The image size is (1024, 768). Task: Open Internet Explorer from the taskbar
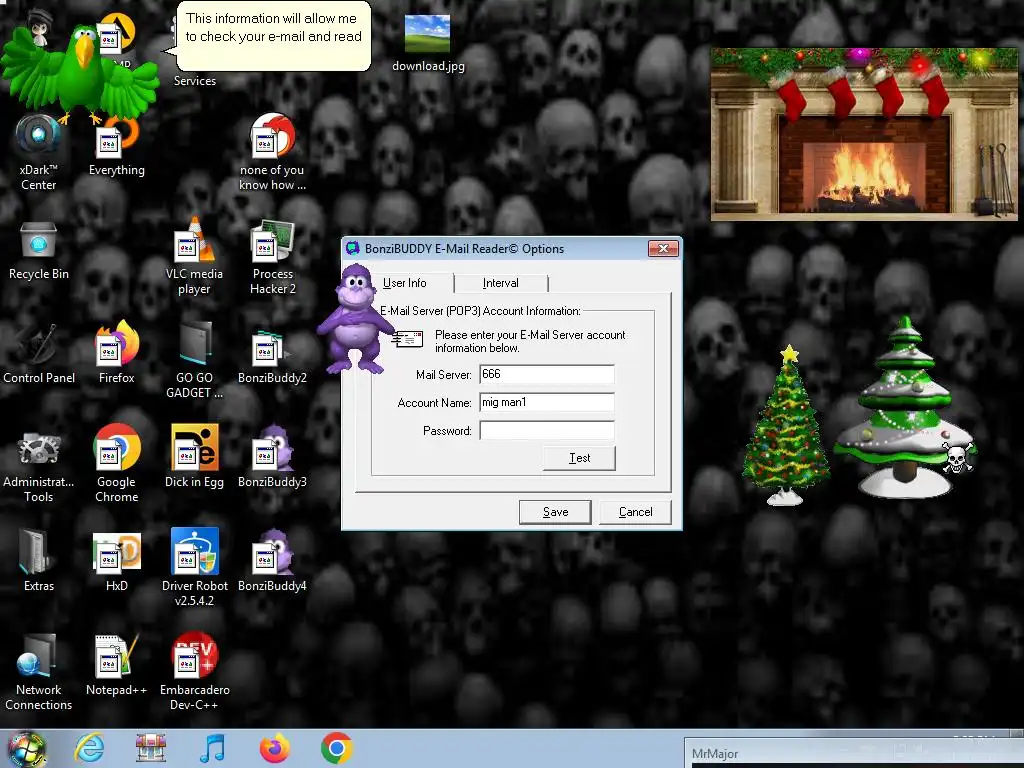click(89, 748)
